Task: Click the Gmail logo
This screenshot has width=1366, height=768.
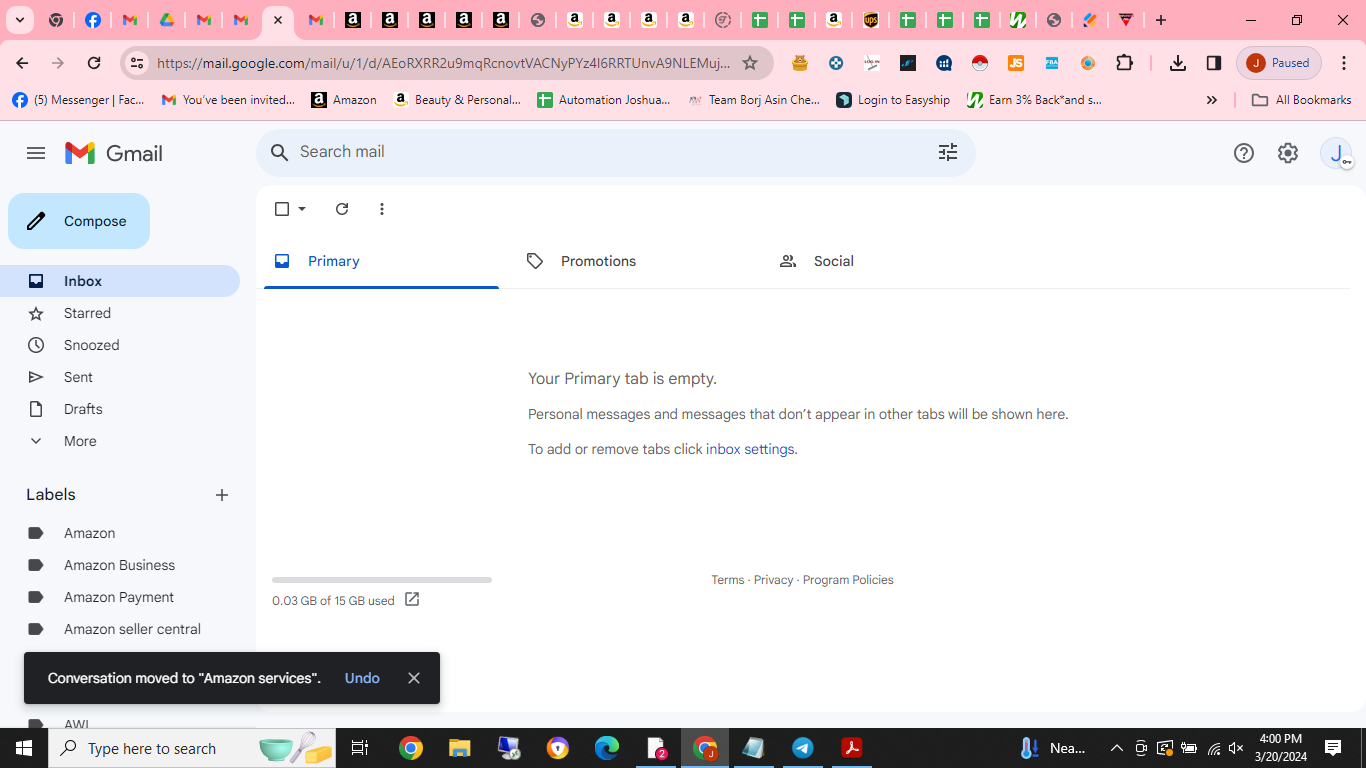Action: pyautogui.click(x=114, y=153)
